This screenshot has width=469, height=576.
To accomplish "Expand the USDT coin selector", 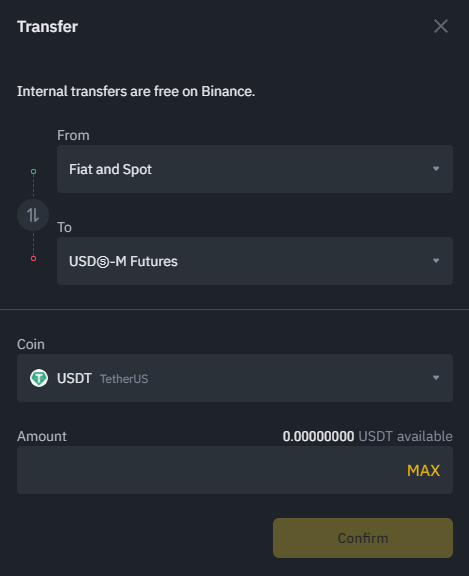I will (x=235, y=378).
